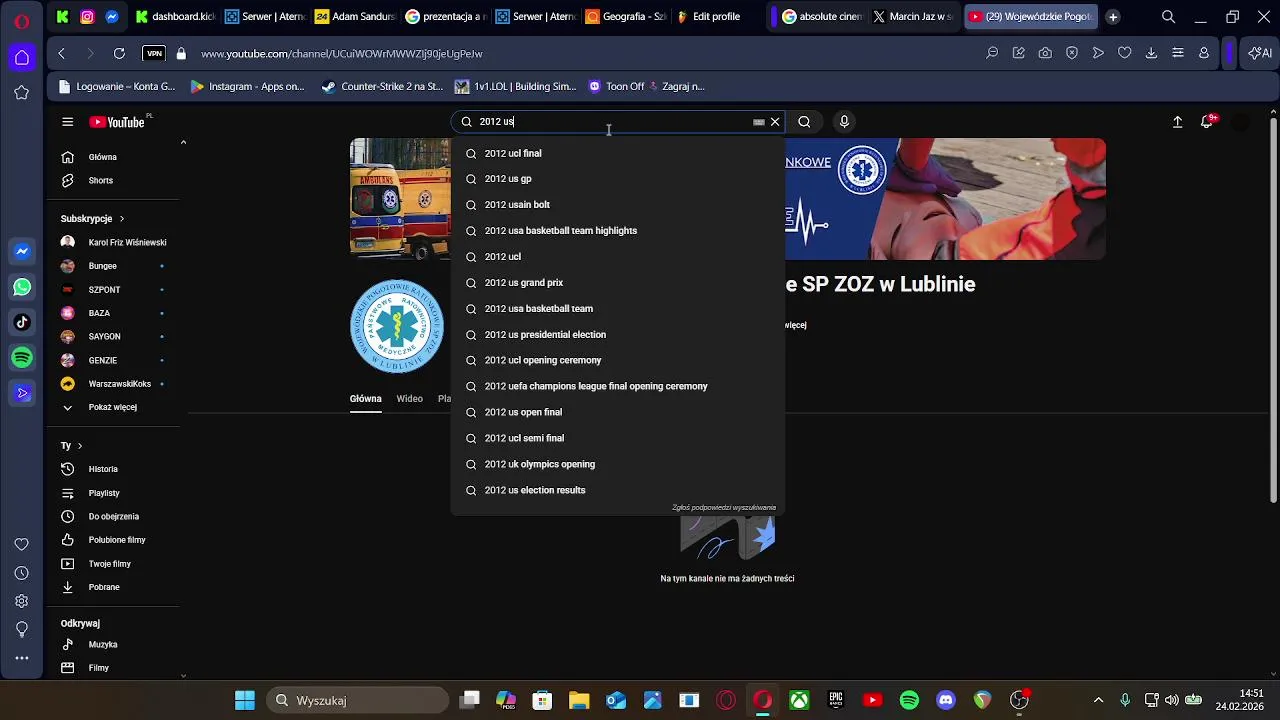
Task: Open Messenger in Opera sidebar
Action: [22, 252]
